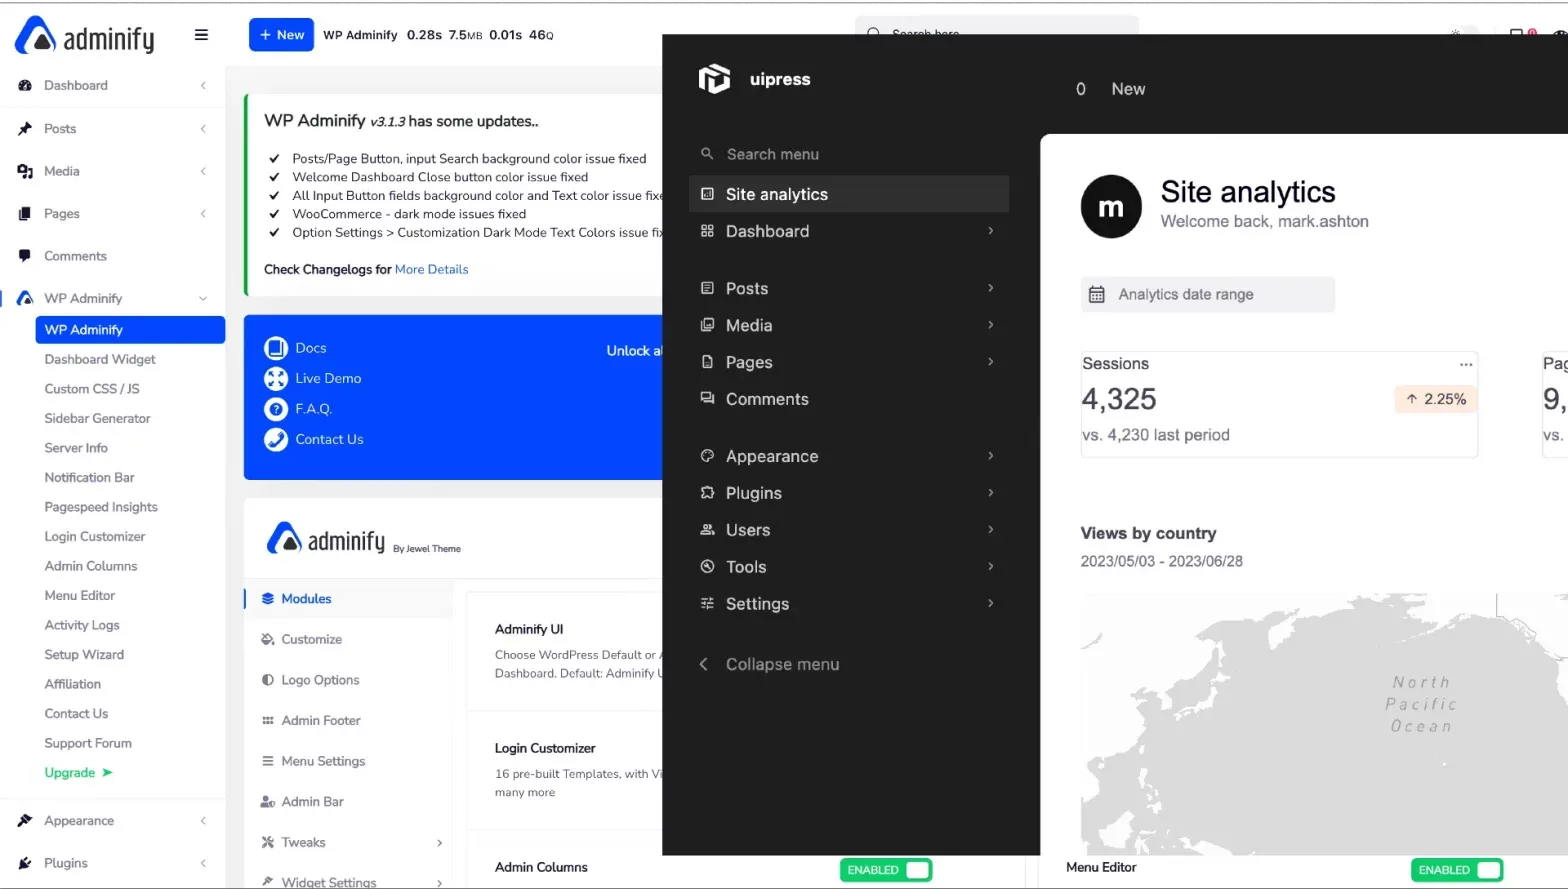Click the Posts article icon in uipress menu
Viewport: 1568px width, 889px height.
tap(707, 288)
